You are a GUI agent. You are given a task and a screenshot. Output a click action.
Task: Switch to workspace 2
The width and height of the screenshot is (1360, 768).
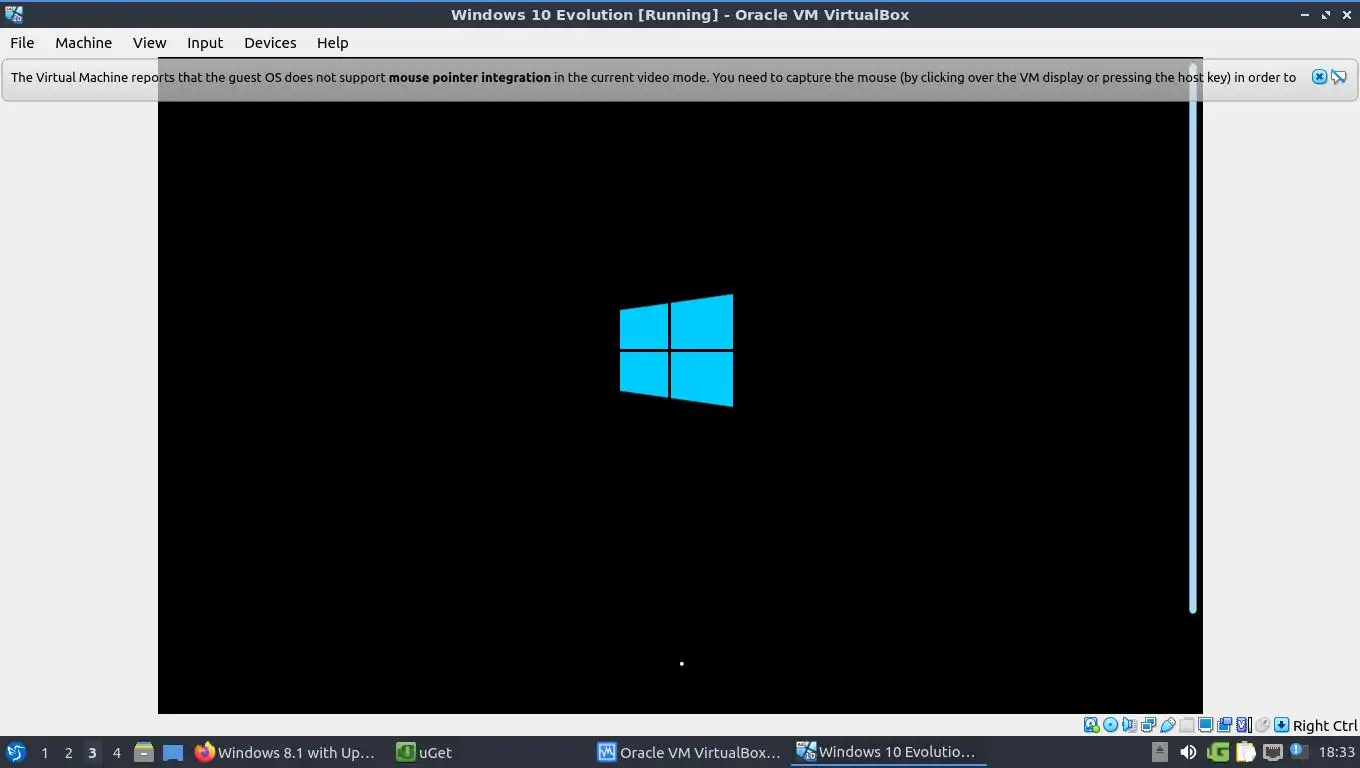tap(68, 752)
